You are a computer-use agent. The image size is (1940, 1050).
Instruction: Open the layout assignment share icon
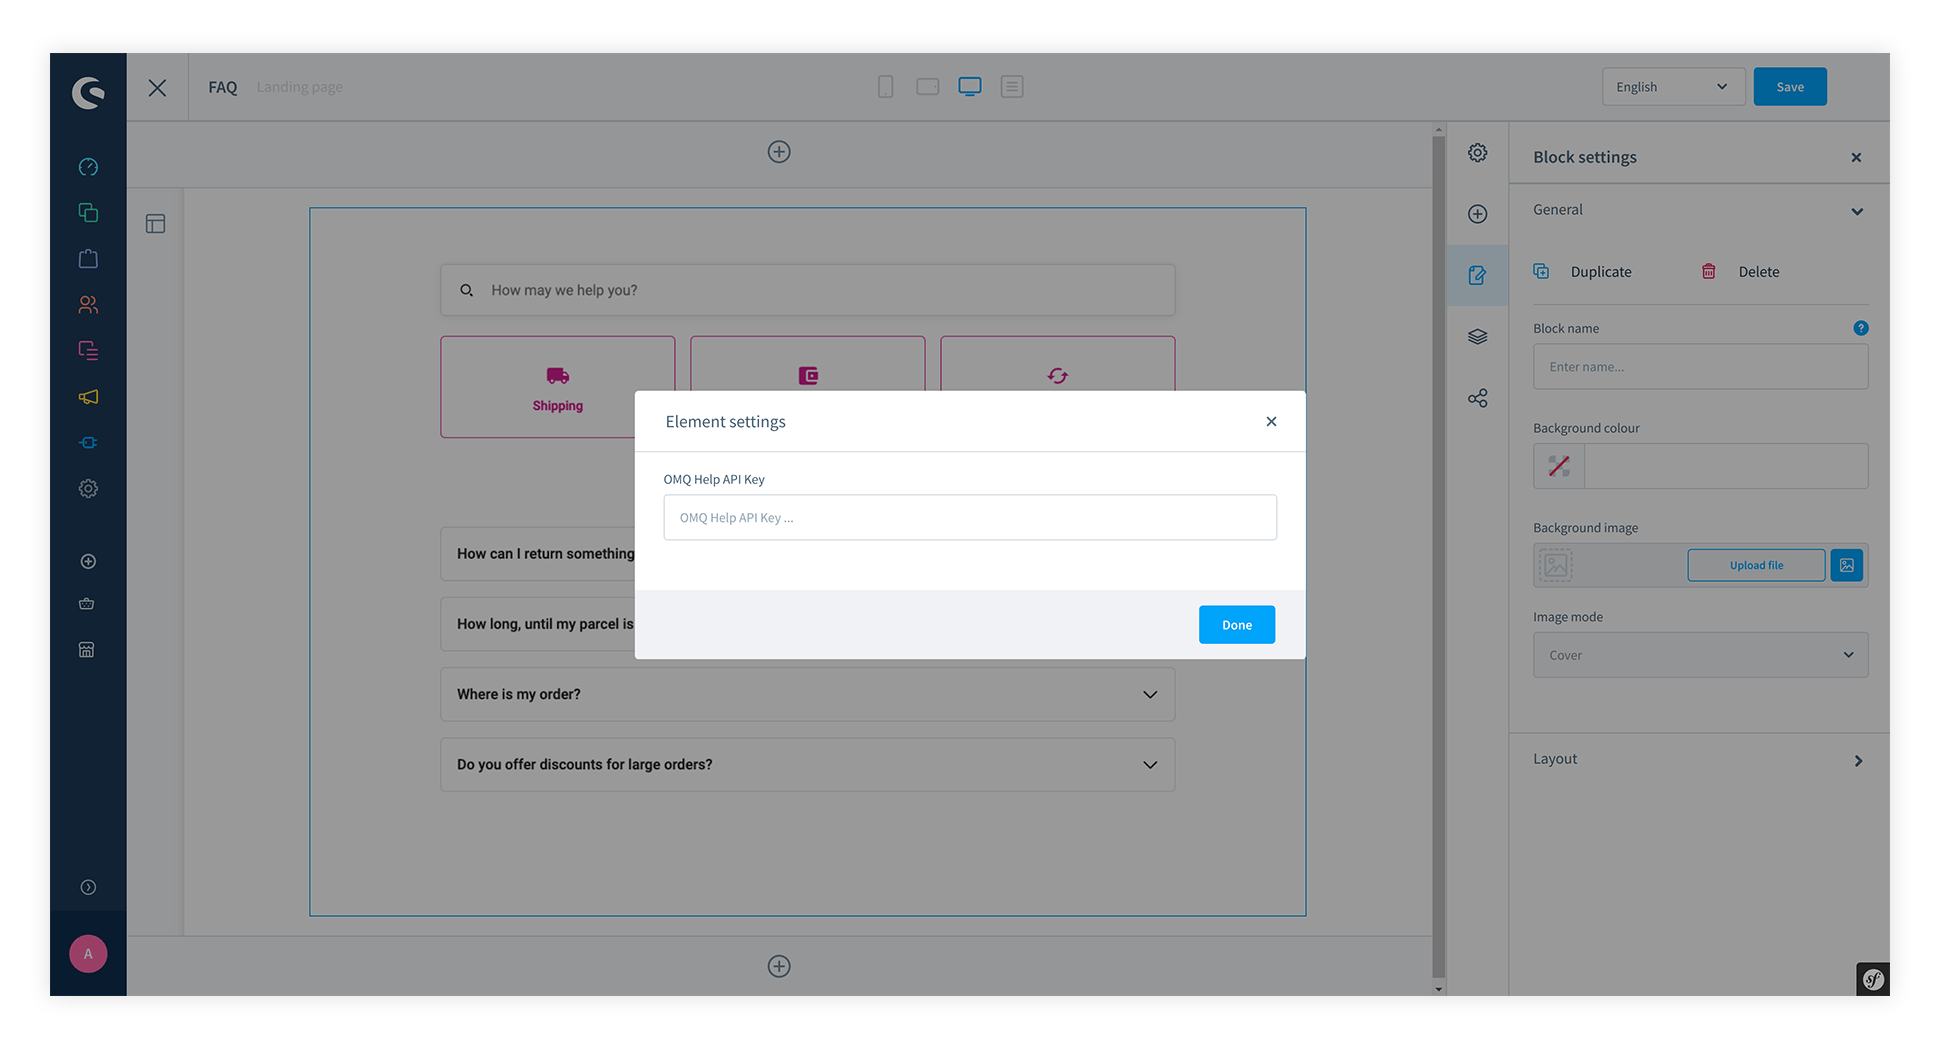pyautogui.click(x=1478, y=398)
